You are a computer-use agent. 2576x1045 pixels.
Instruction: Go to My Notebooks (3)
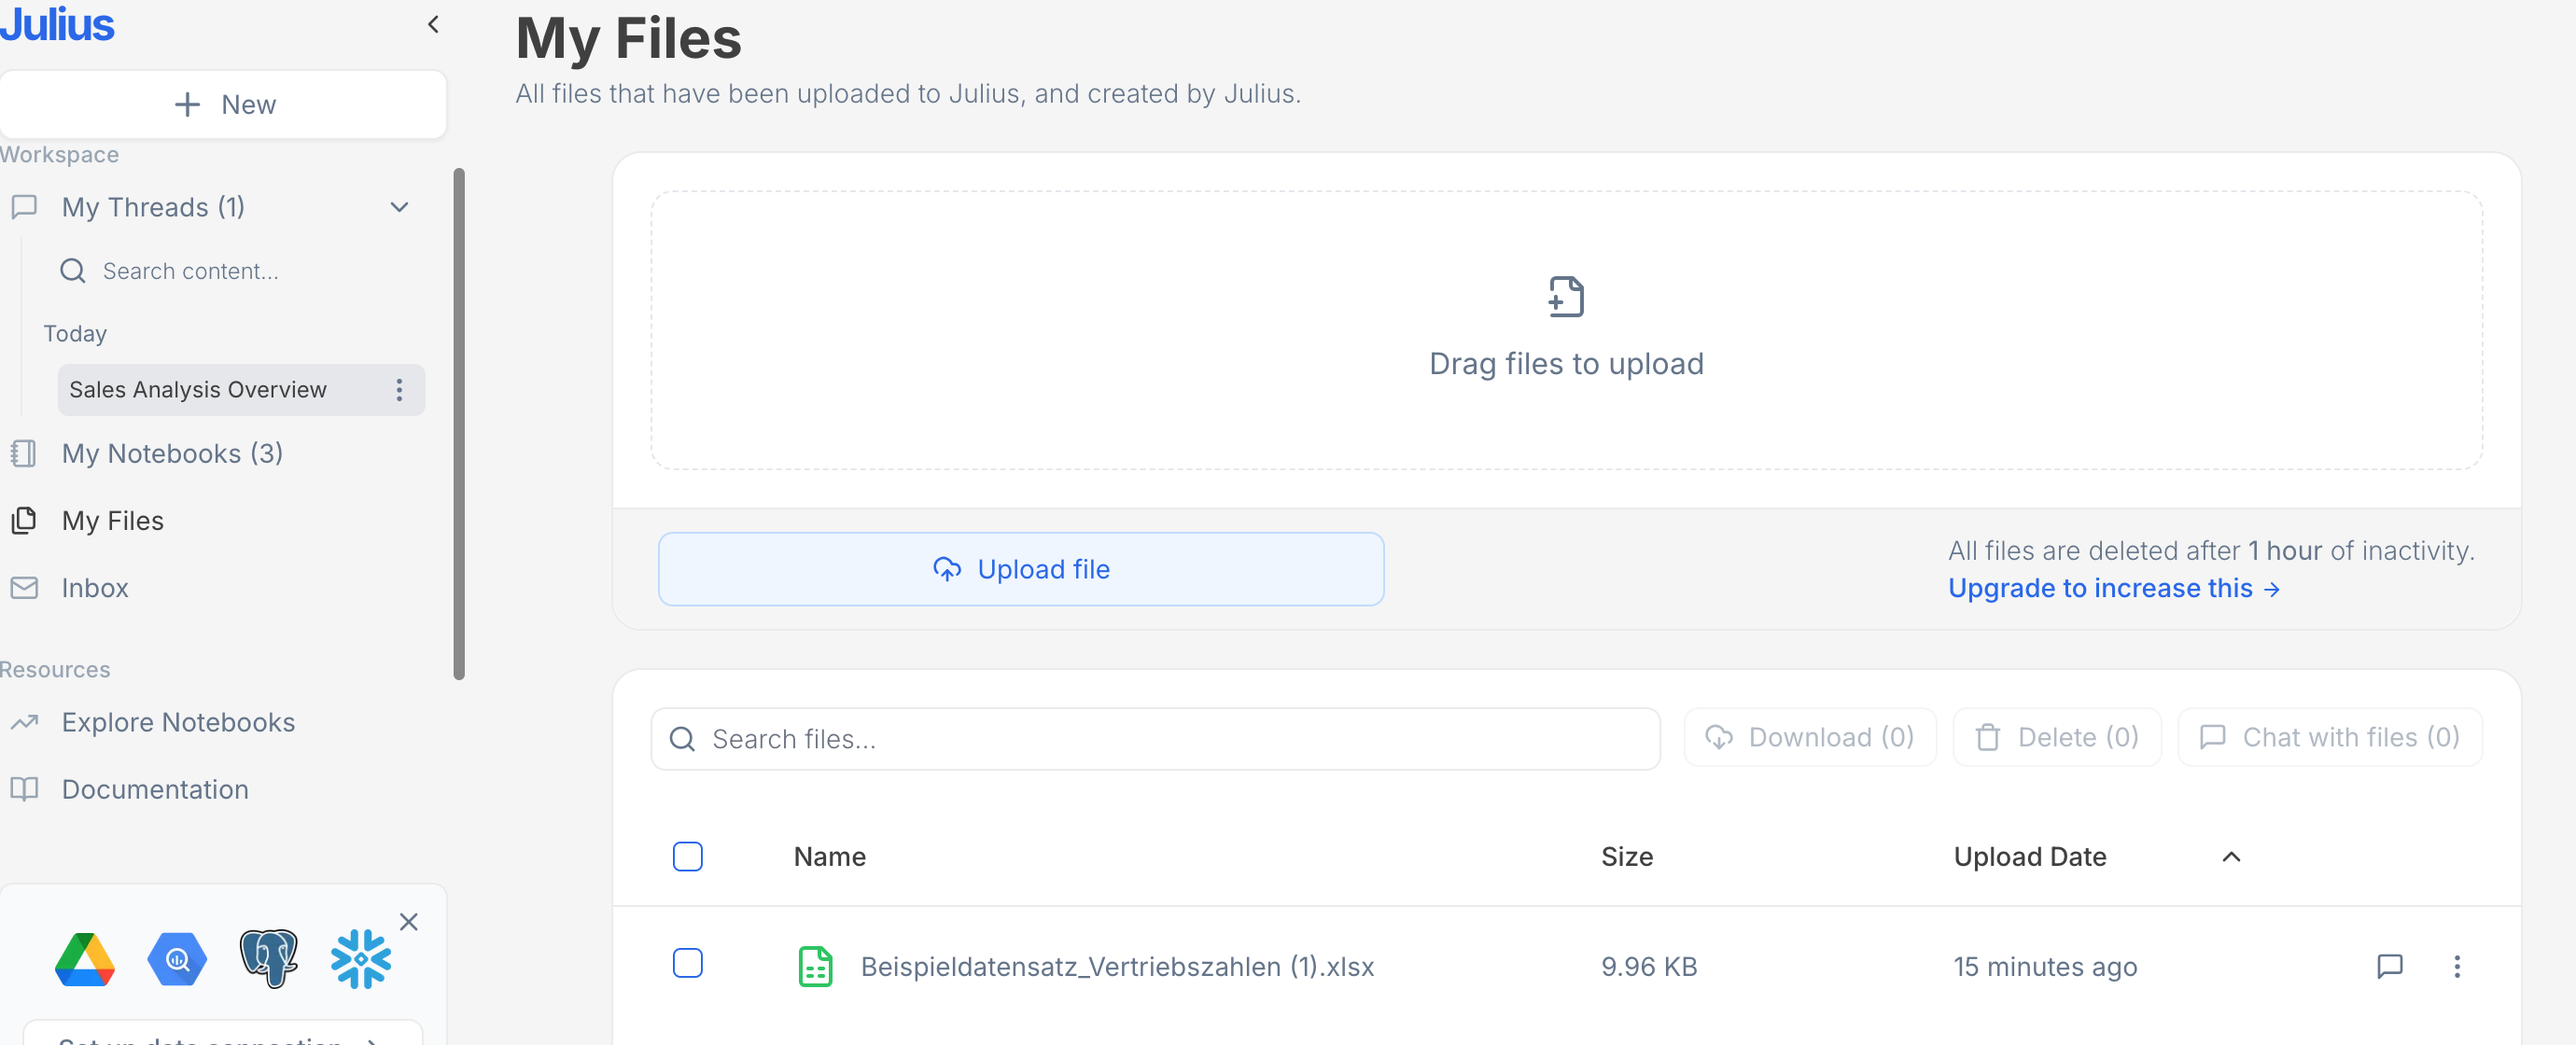click(x=172, y=453)
